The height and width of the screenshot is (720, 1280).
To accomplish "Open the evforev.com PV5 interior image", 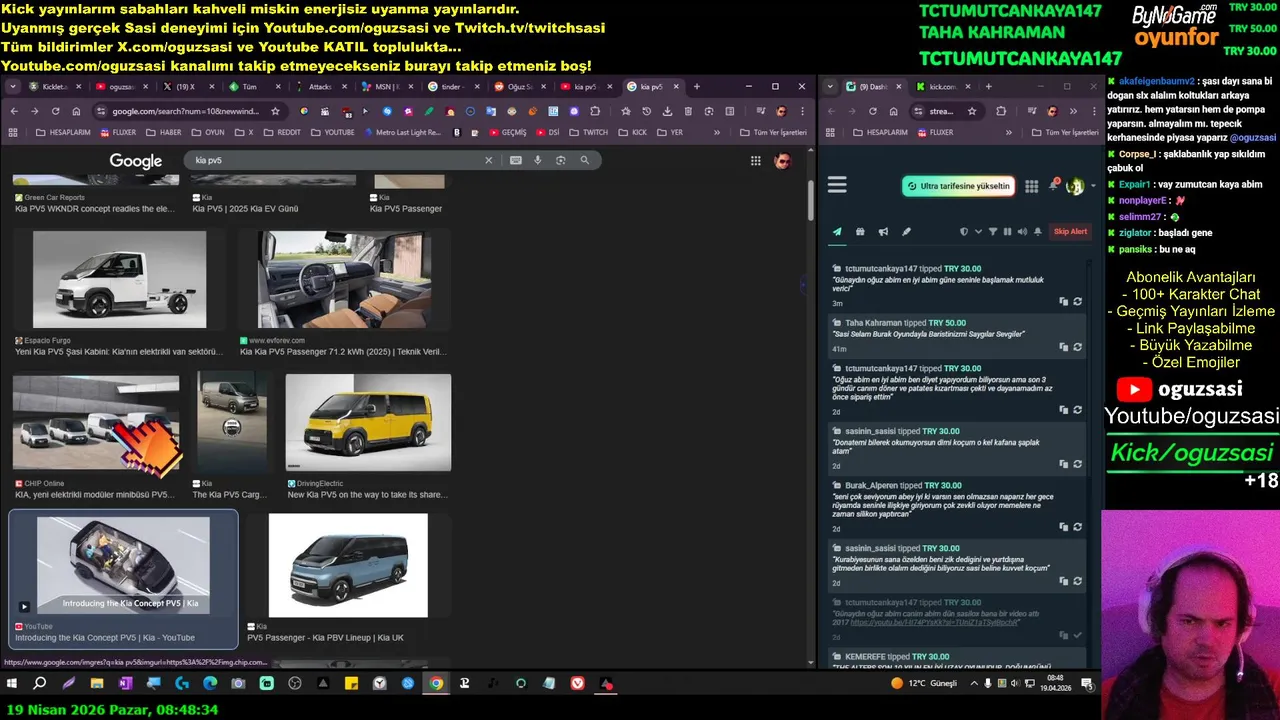I will pos(345,280).
